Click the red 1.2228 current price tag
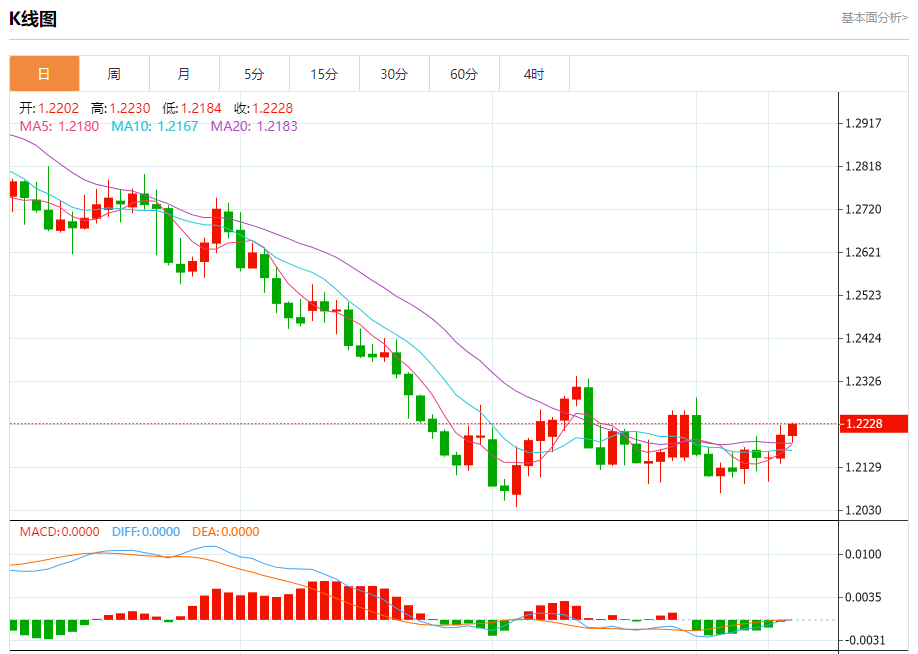918x654 pixels. pos(874,424)
